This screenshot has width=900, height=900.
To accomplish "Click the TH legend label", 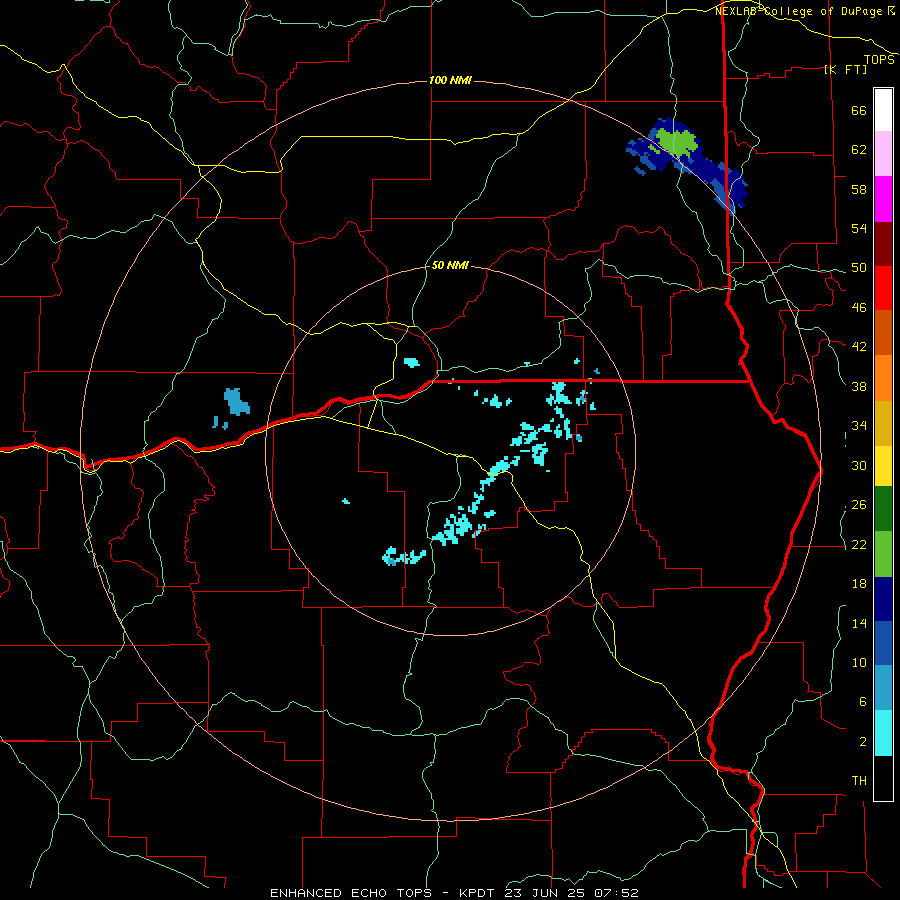I will coord(859,781).
